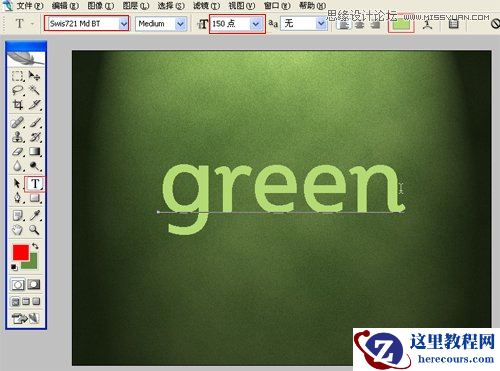The height and width of the screenshot is (371, 500).
Task: Select the History Brush tool
Action: tap(34, 137)
